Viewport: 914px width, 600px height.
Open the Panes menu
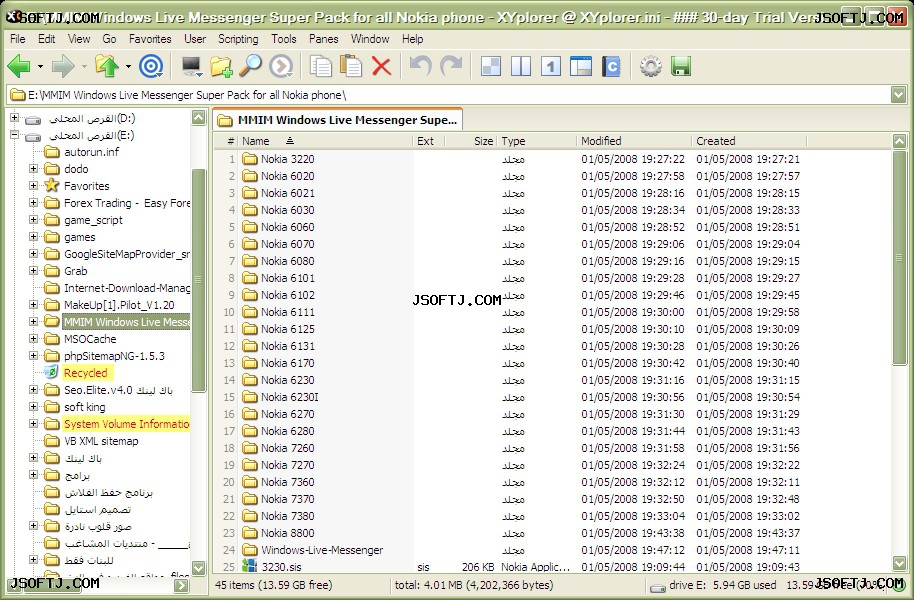click(x=324, y=39)
